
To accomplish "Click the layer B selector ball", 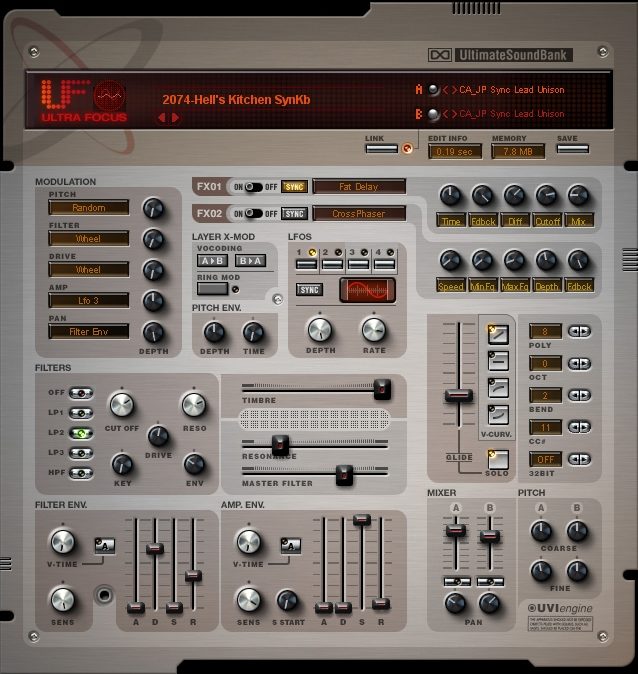I will coord(433,114).
